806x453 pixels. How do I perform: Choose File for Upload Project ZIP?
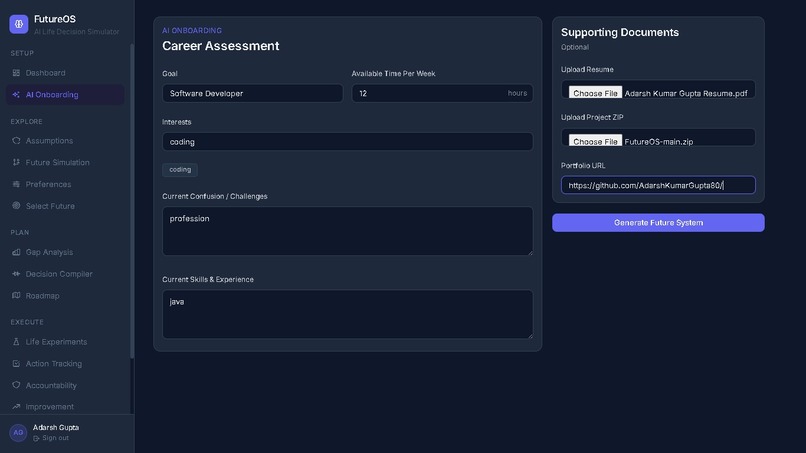click(x=595, y=141)
